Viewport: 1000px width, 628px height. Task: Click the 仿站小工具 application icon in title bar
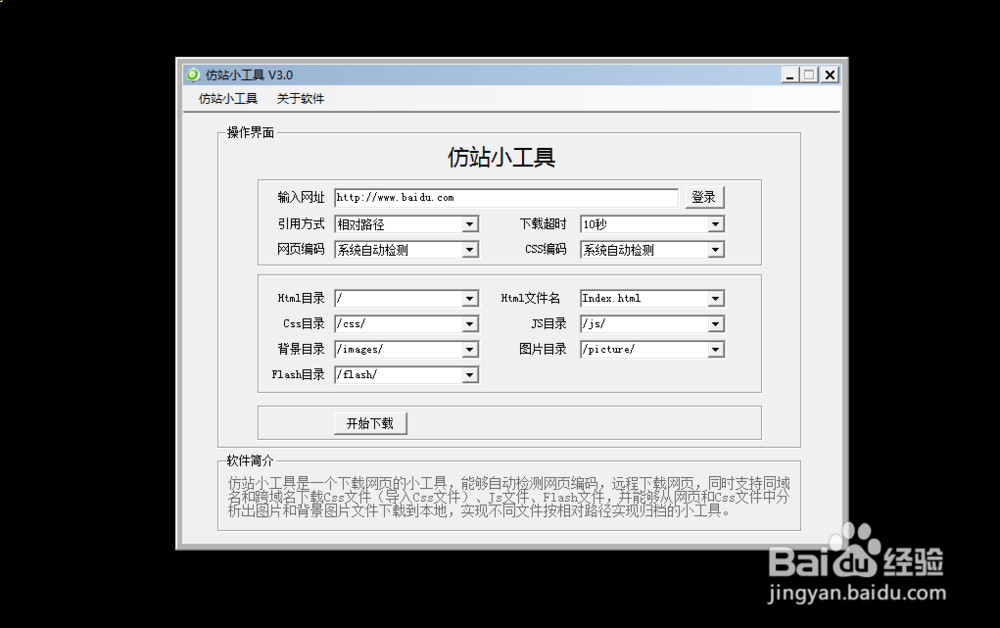(191, 74)
